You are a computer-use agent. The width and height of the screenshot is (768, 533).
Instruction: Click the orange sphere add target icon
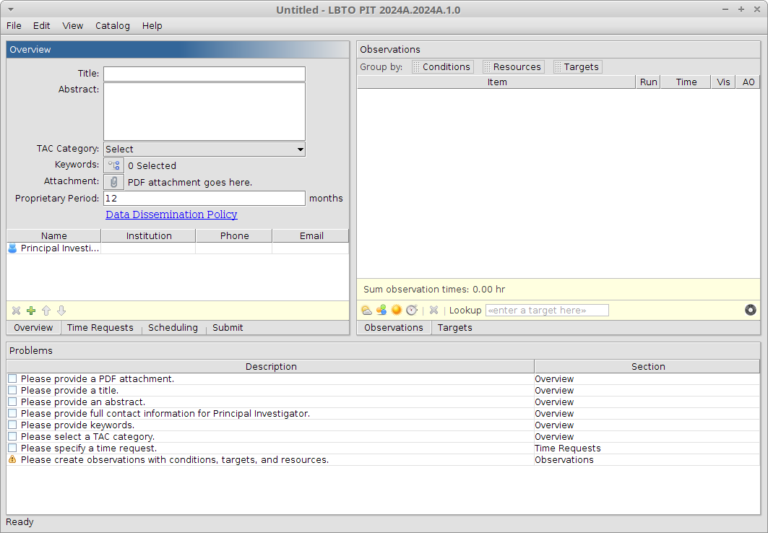tap(396, 310)
